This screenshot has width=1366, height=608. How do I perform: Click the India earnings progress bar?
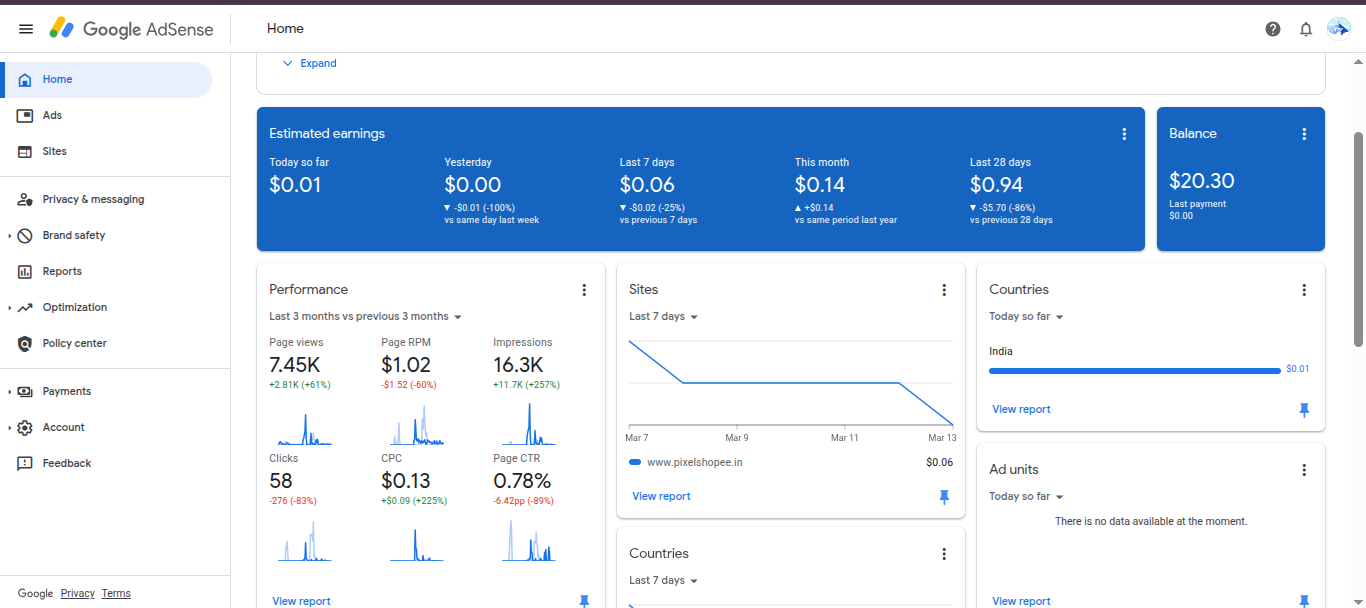1134,370
